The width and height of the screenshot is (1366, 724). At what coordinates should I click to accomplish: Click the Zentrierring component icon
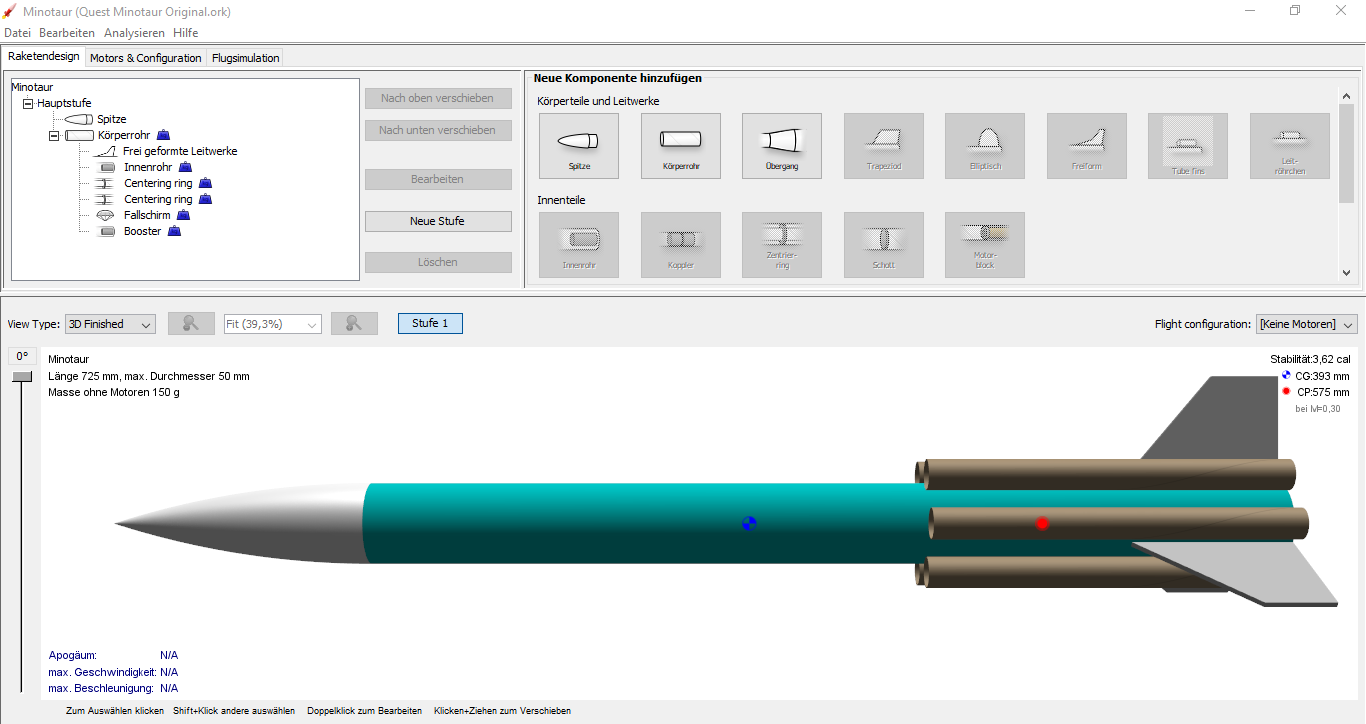(781, 244)
